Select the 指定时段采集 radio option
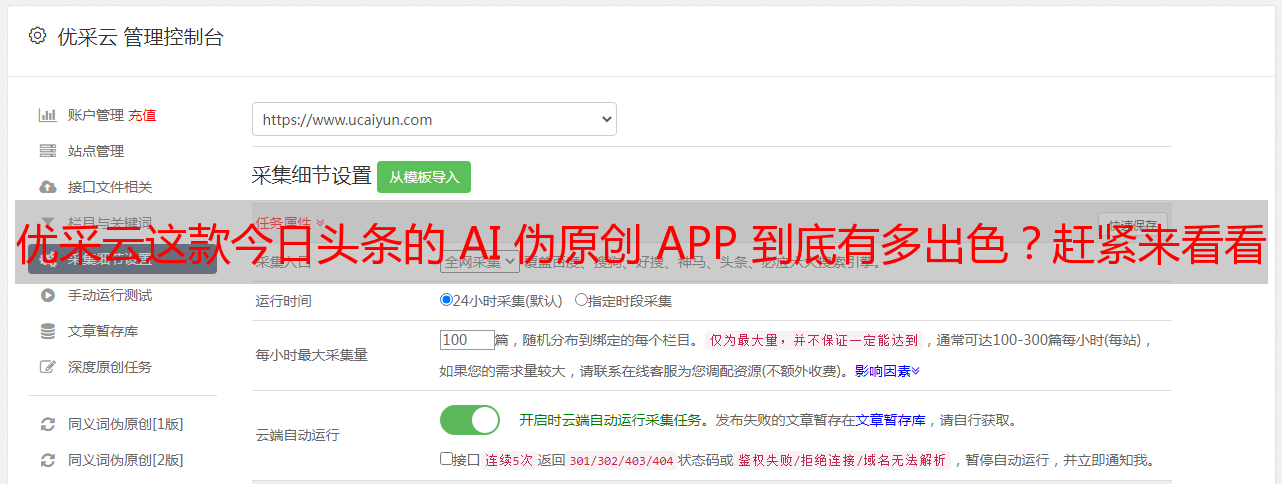Image resolution: width=1282 pixels, height=484 pixels. pyautogui.click(x=581, y=300)
